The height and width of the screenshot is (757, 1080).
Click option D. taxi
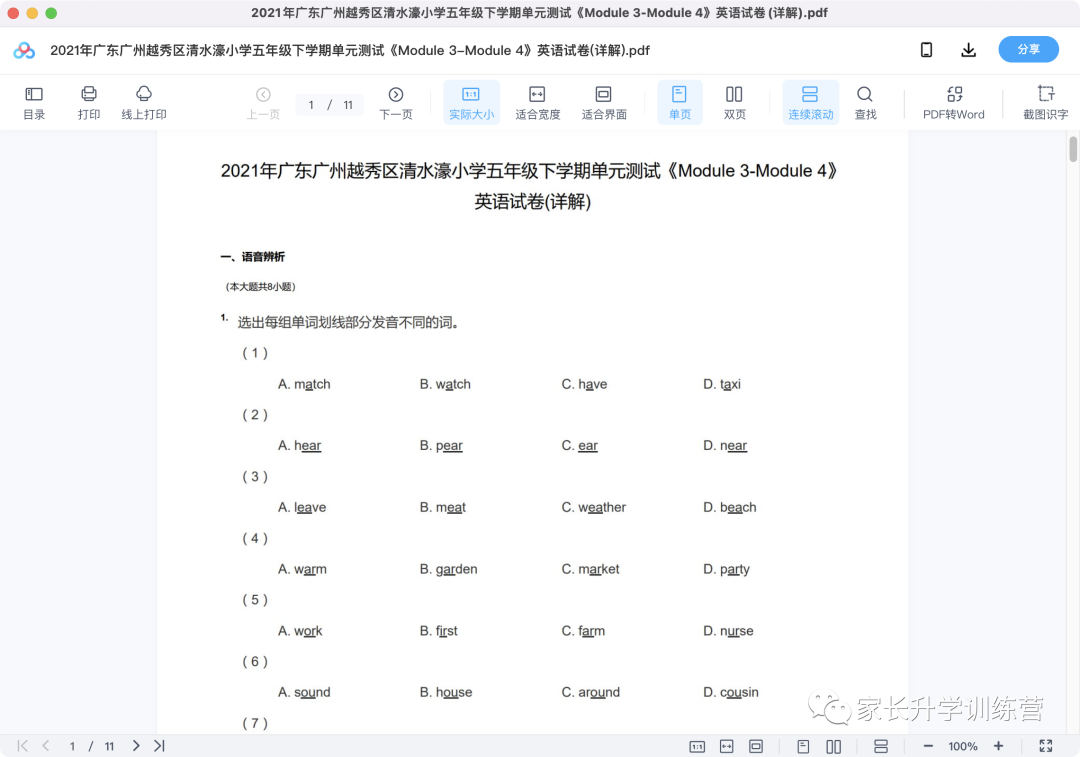click(x=722, y=384)
